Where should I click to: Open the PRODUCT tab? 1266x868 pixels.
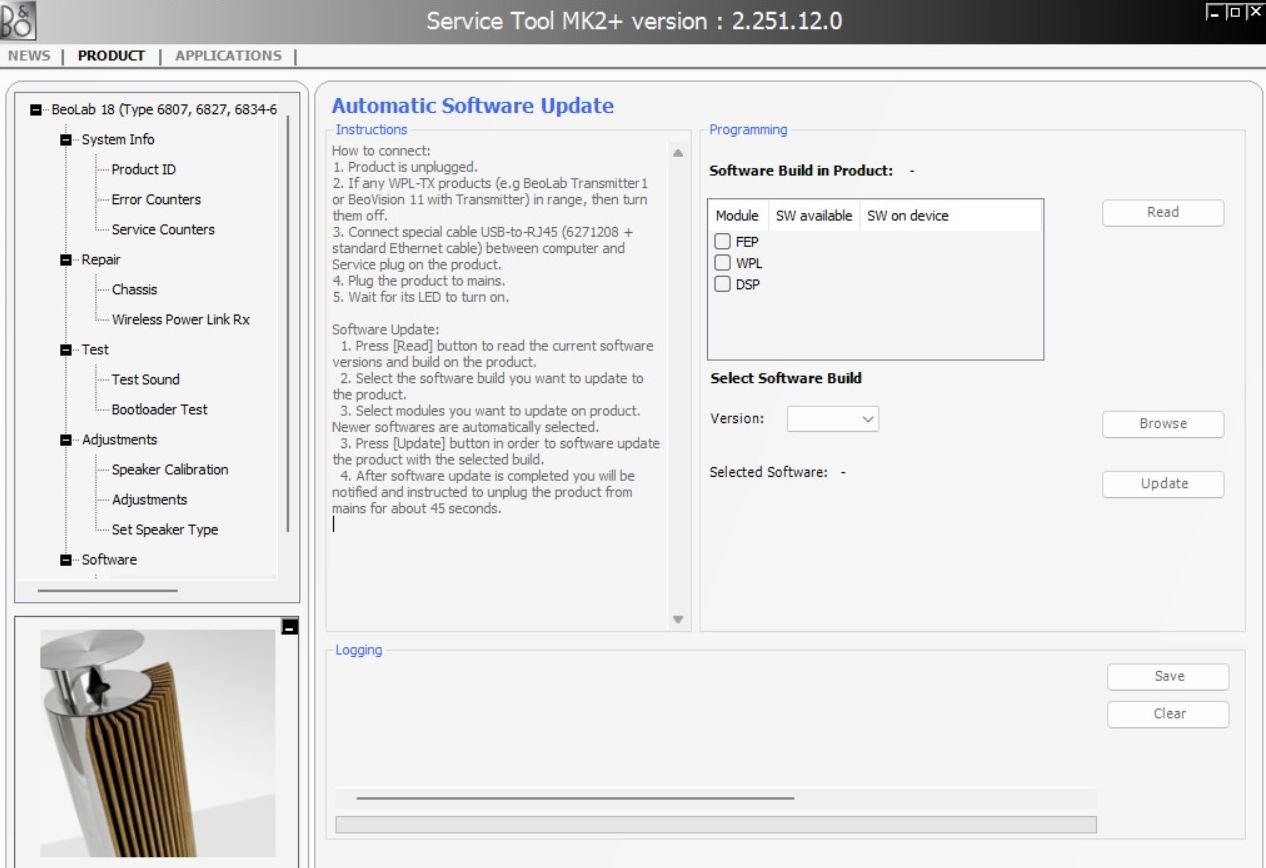[111, 56]
